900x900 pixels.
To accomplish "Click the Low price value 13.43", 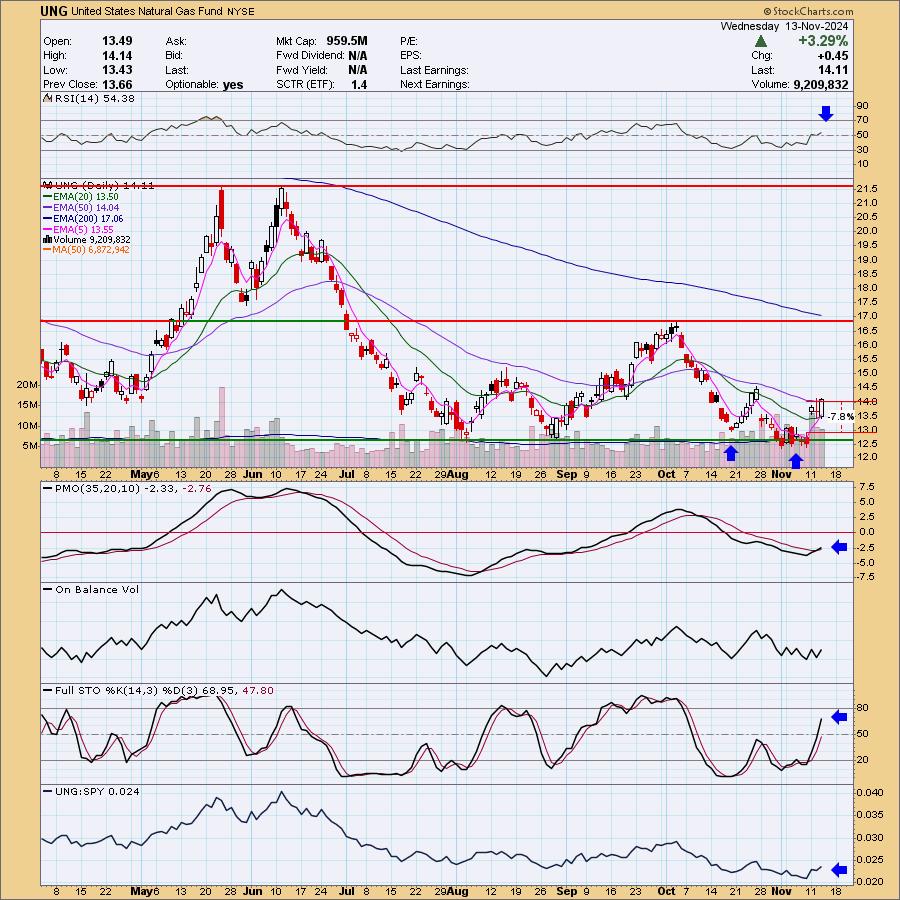I will [117, 70].
